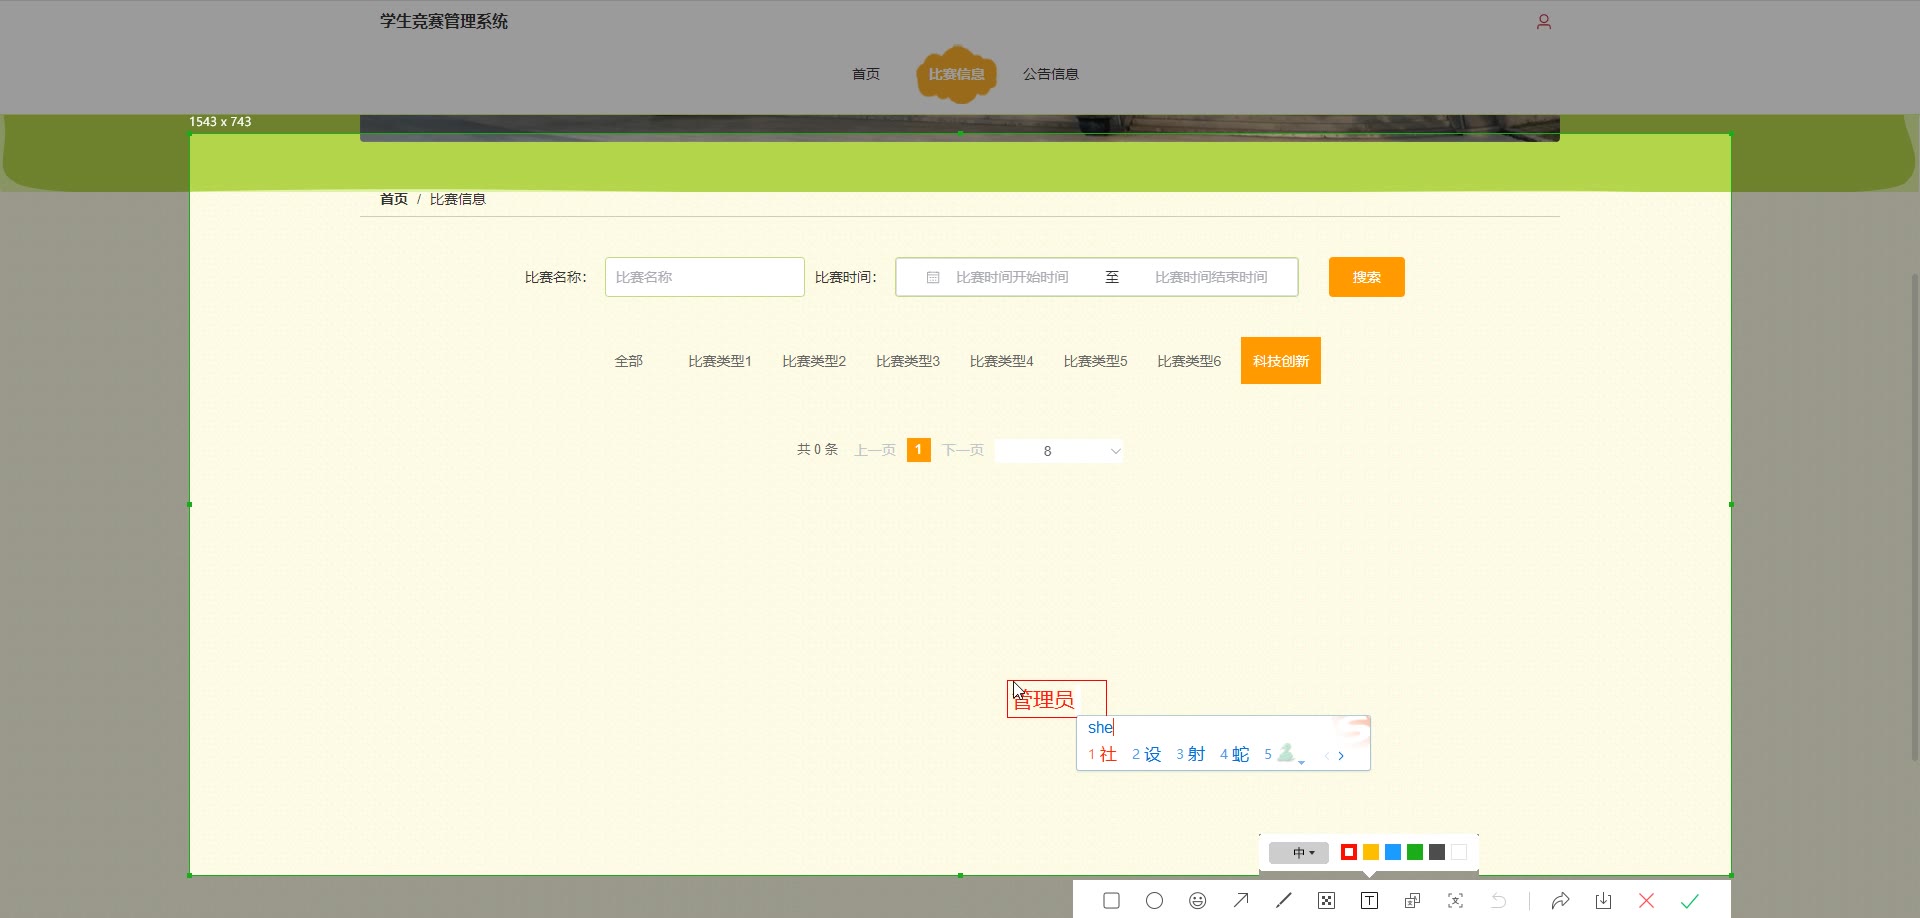Pick the white color swatch
This screenshot has width=1920, height=918.
tap(1459, 852)
